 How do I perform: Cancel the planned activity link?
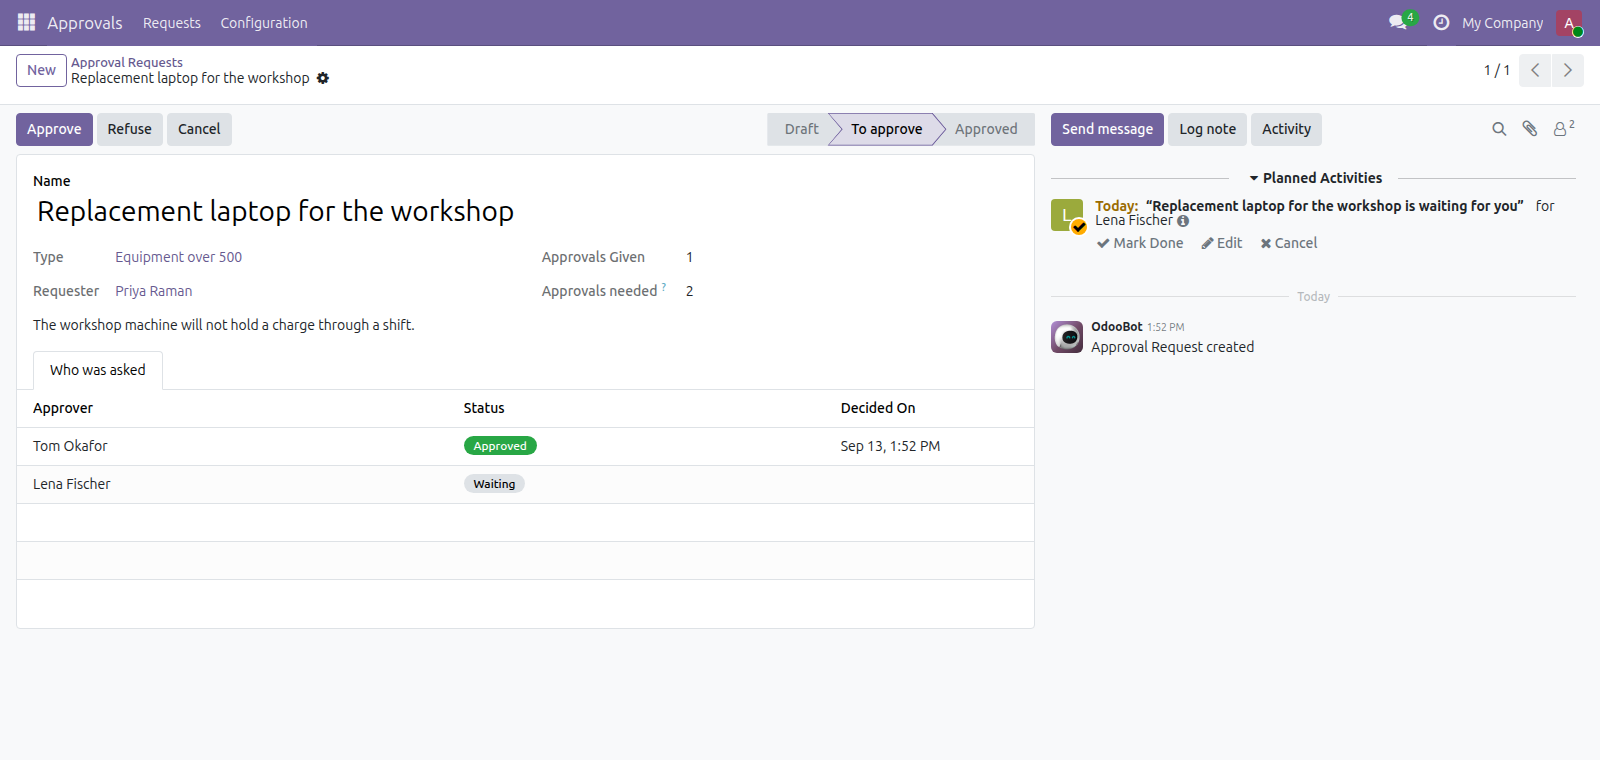coord(1289,243)
